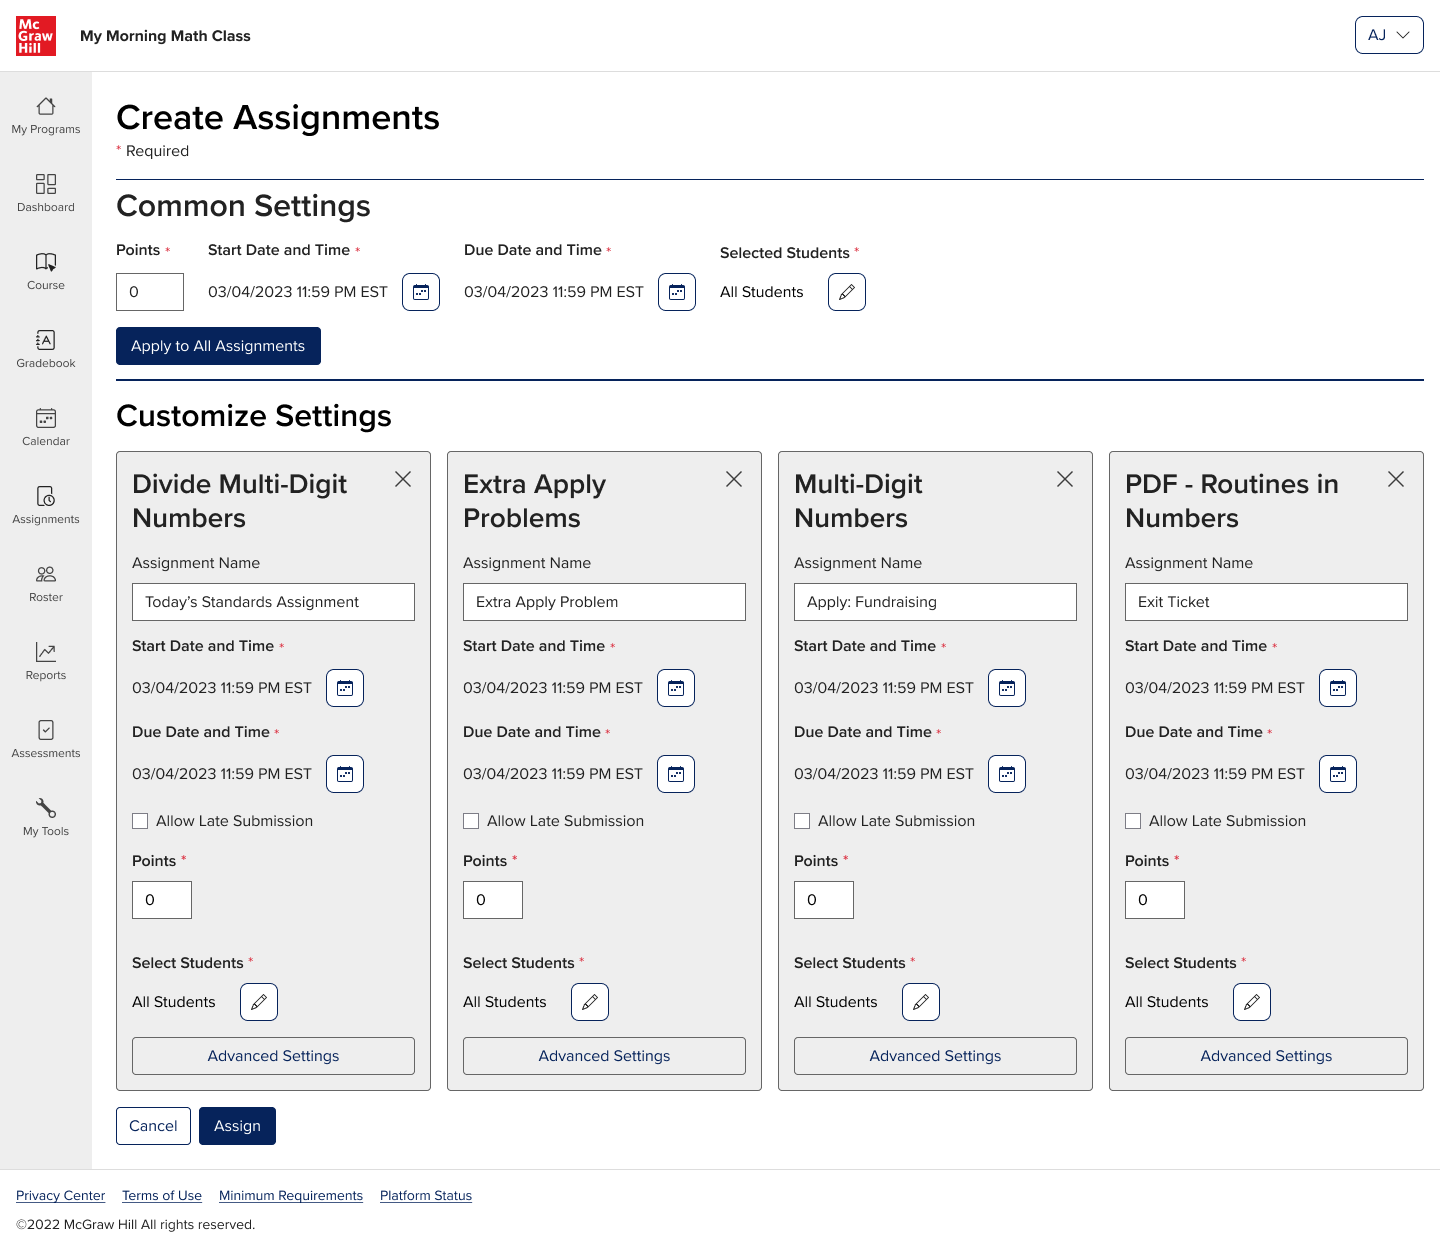Open the Terms of Use link

tap(162, 1196)
